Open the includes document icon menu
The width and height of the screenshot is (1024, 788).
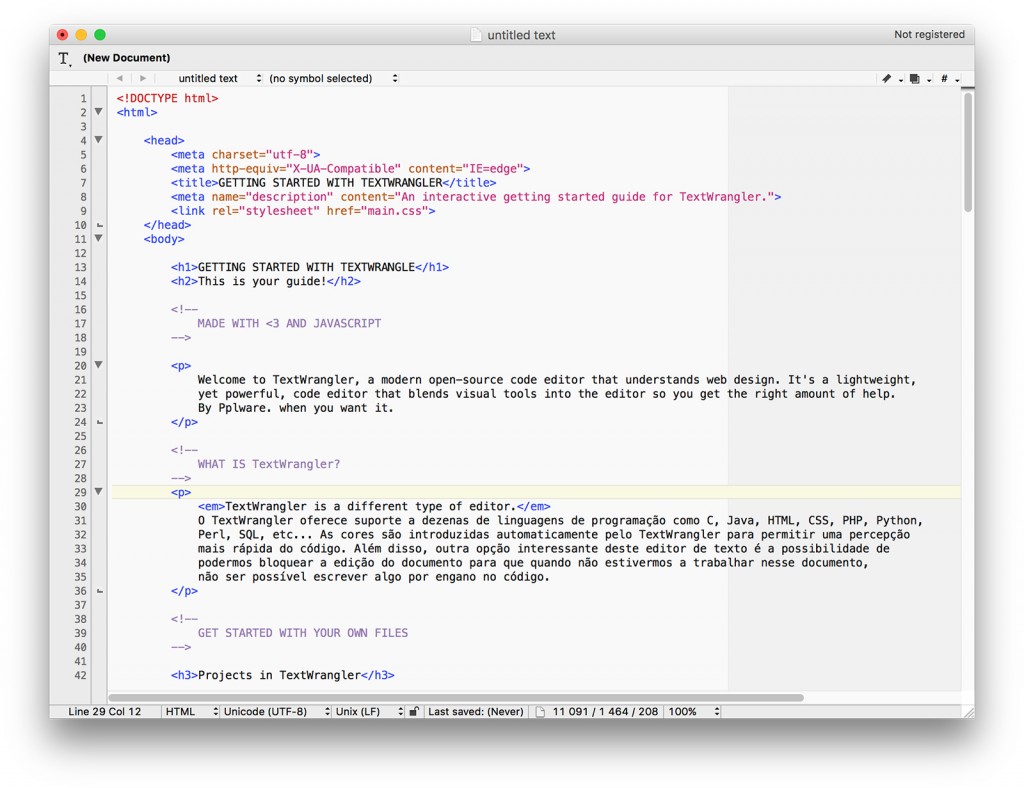click(915, 79)
